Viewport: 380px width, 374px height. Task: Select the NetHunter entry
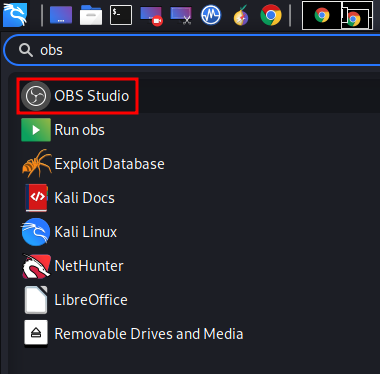pyautogui.click(x=89, y=266)
